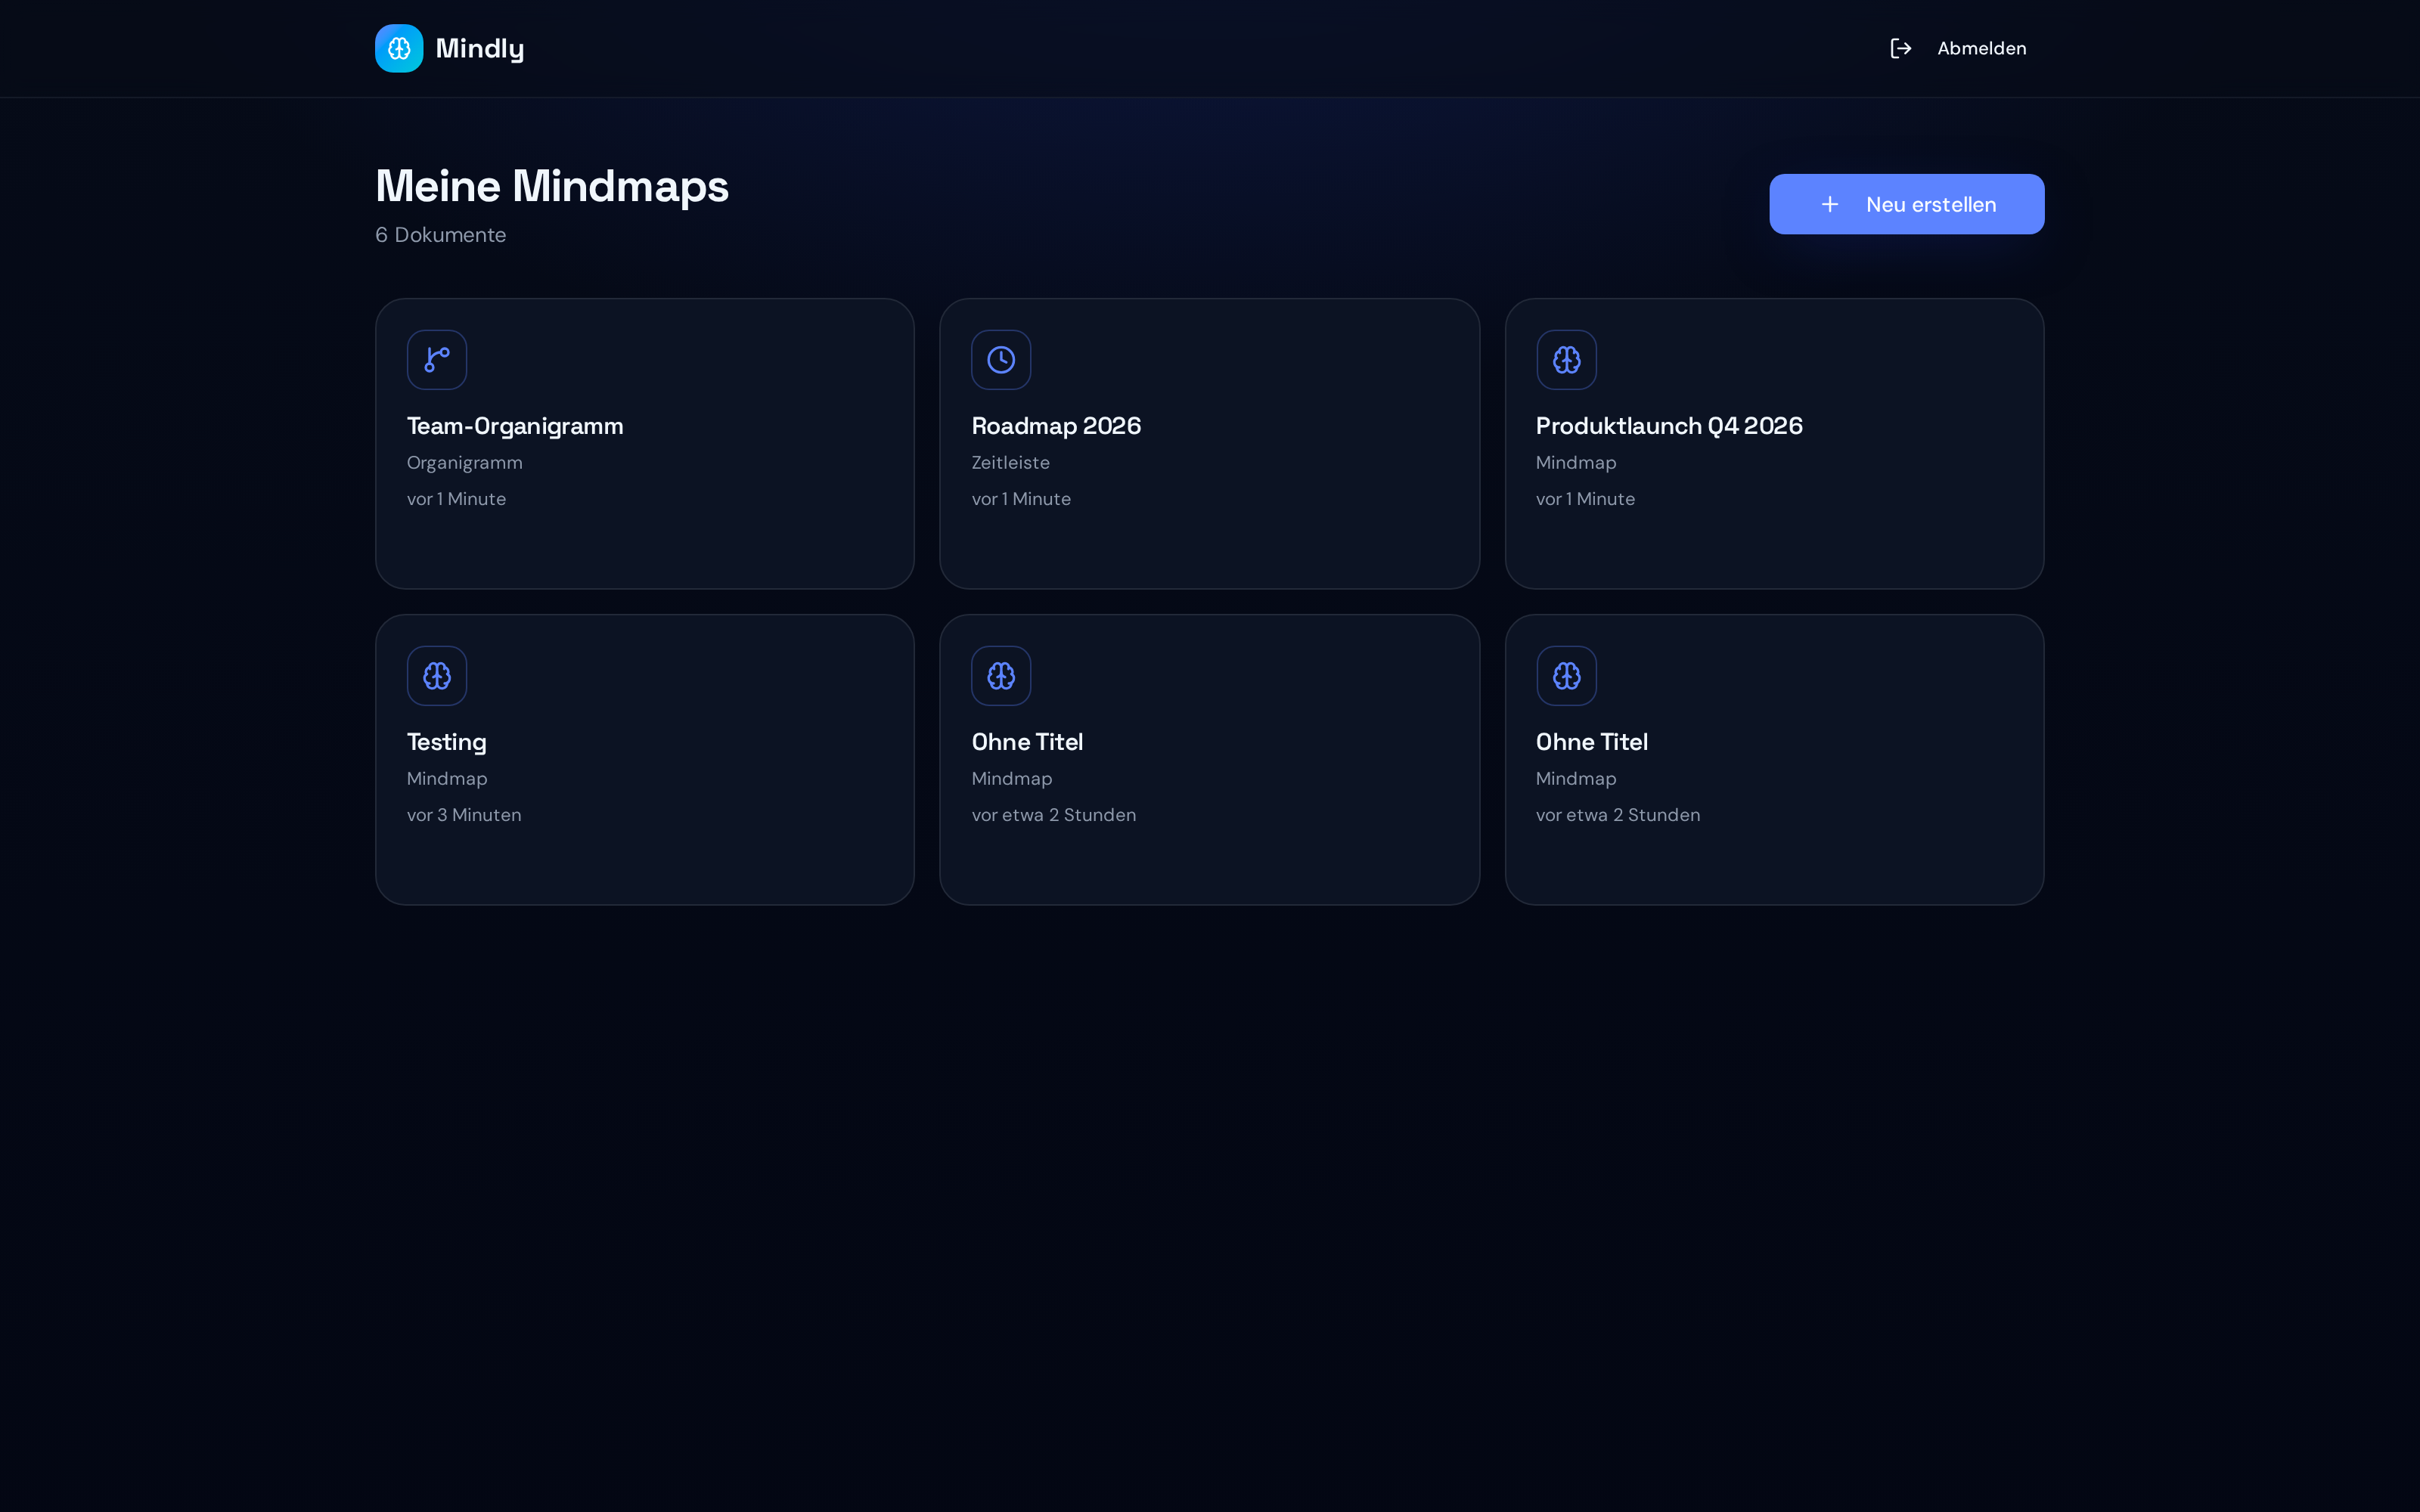Create a new document with Neu erstellen

point(1906,204)
